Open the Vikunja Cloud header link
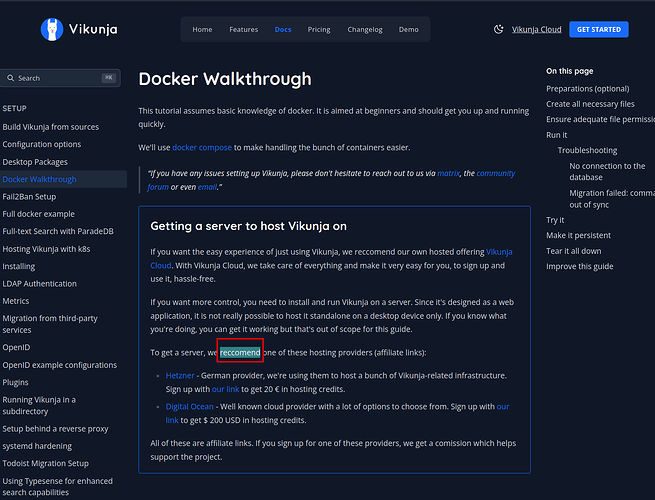This screenshot has height=500, width=655. click(x=536, y=30)
